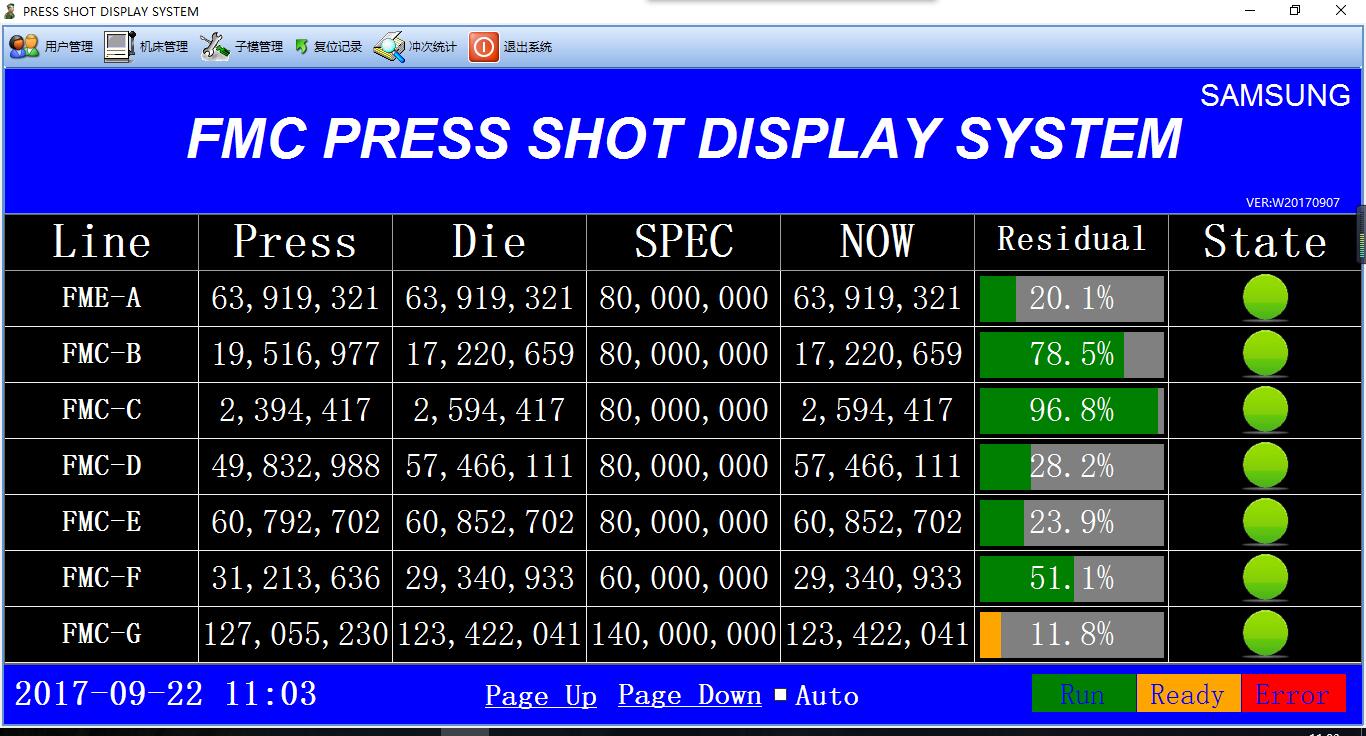Click green state light for FMC-G
Viewport: 1366px width, 736px height.
pos(1265,634)
